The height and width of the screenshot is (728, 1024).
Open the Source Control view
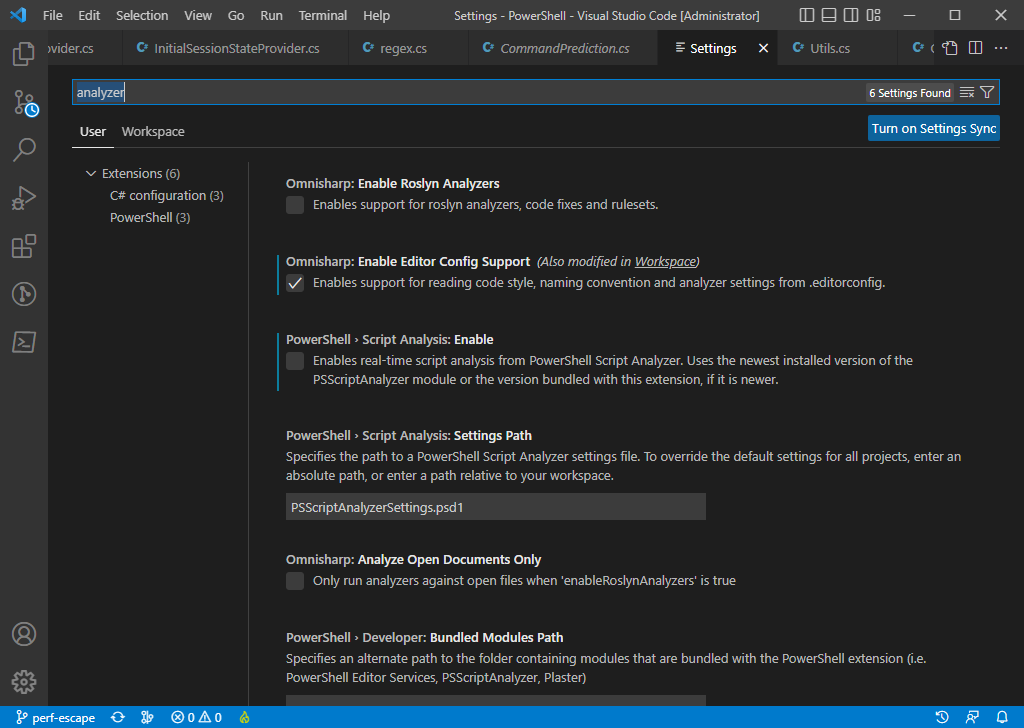(24, 103)
